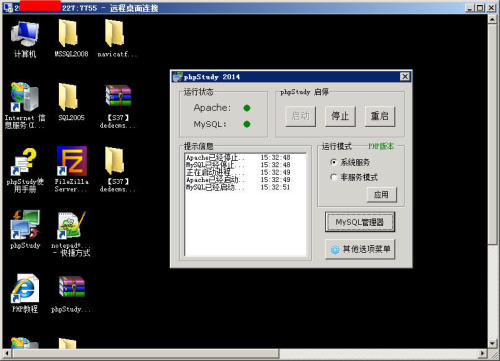Open the PHP教程 shortcut icon
This screenshot has width=500, height=361.
(25, 288)
